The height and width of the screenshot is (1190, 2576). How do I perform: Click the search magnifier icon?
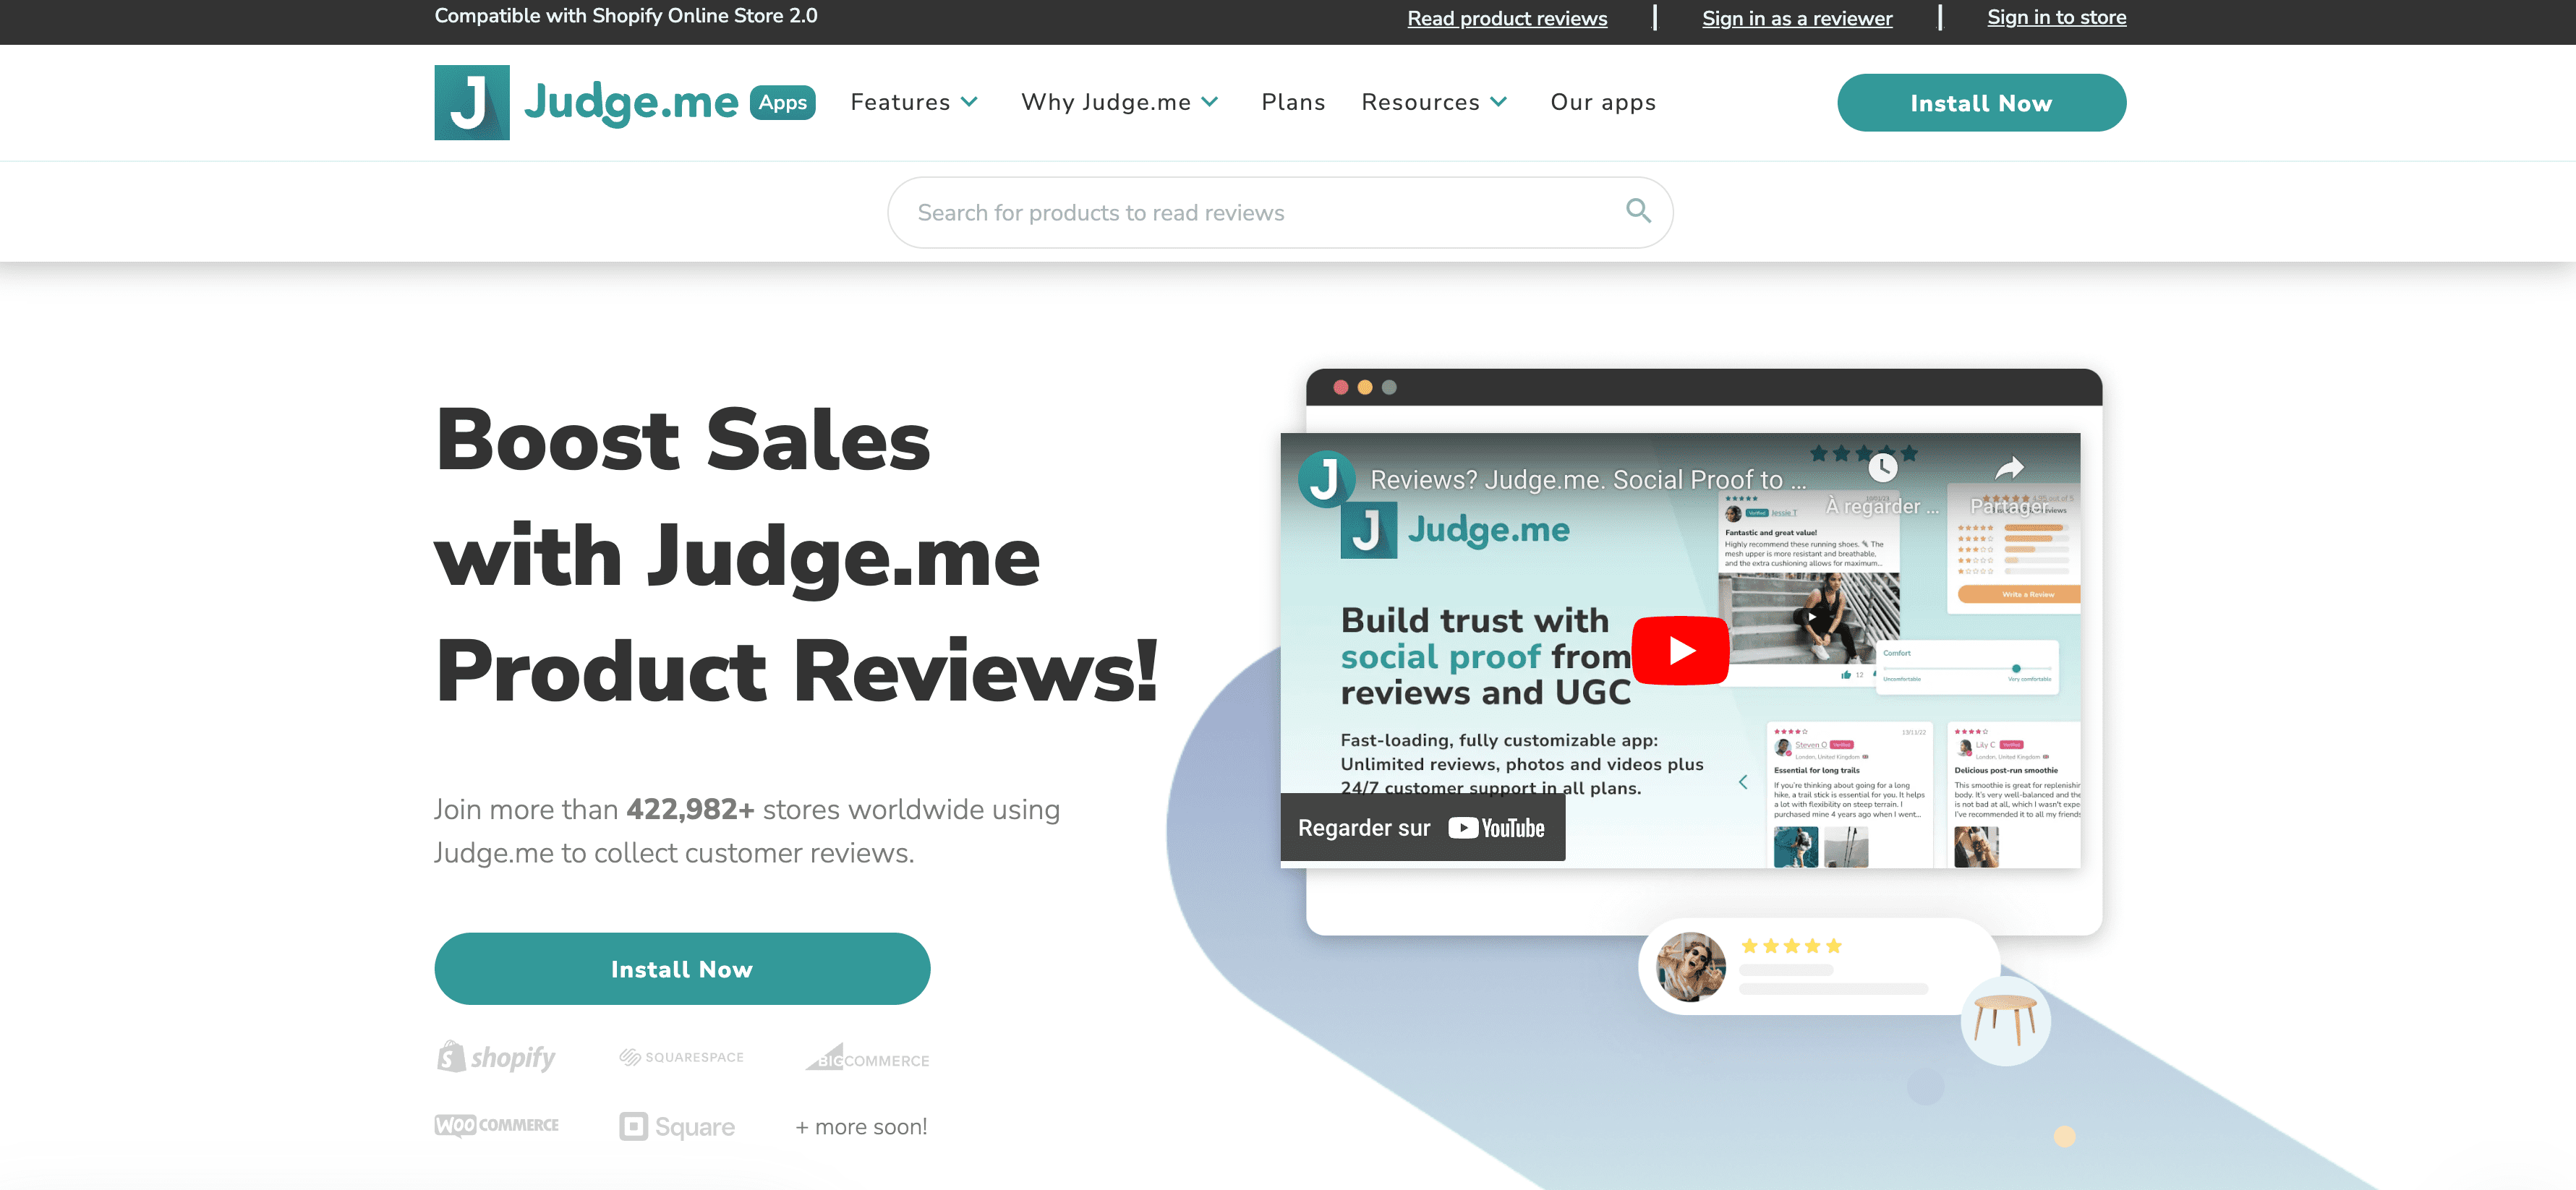click(x=1638, y=211)
